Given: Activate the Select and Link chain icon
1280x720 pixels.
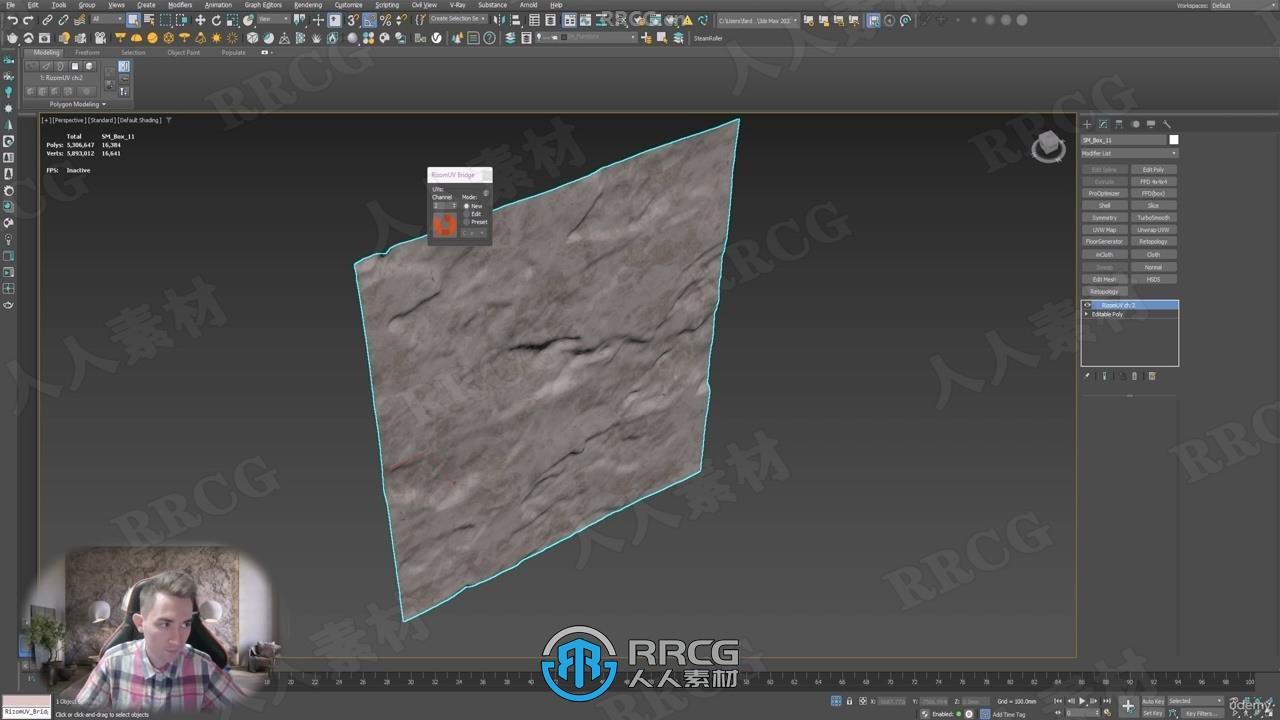Looking at the screenshot, I should 47,20.
